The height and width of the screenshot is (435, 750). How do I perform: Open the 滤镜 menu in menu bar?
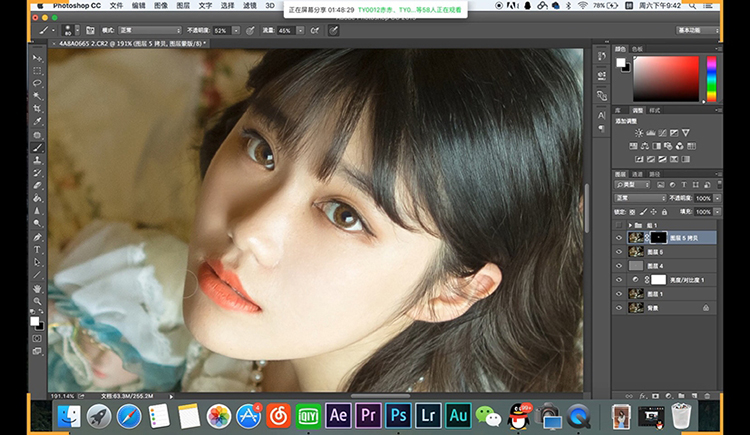click(250, 6)
